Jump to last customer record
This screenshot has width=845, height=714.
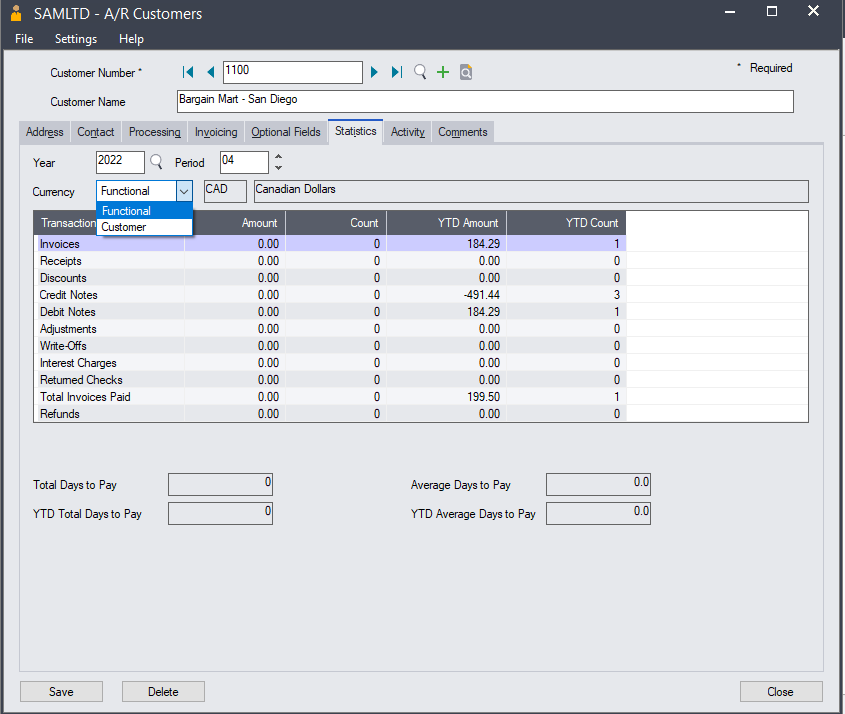tap(397, 72)
